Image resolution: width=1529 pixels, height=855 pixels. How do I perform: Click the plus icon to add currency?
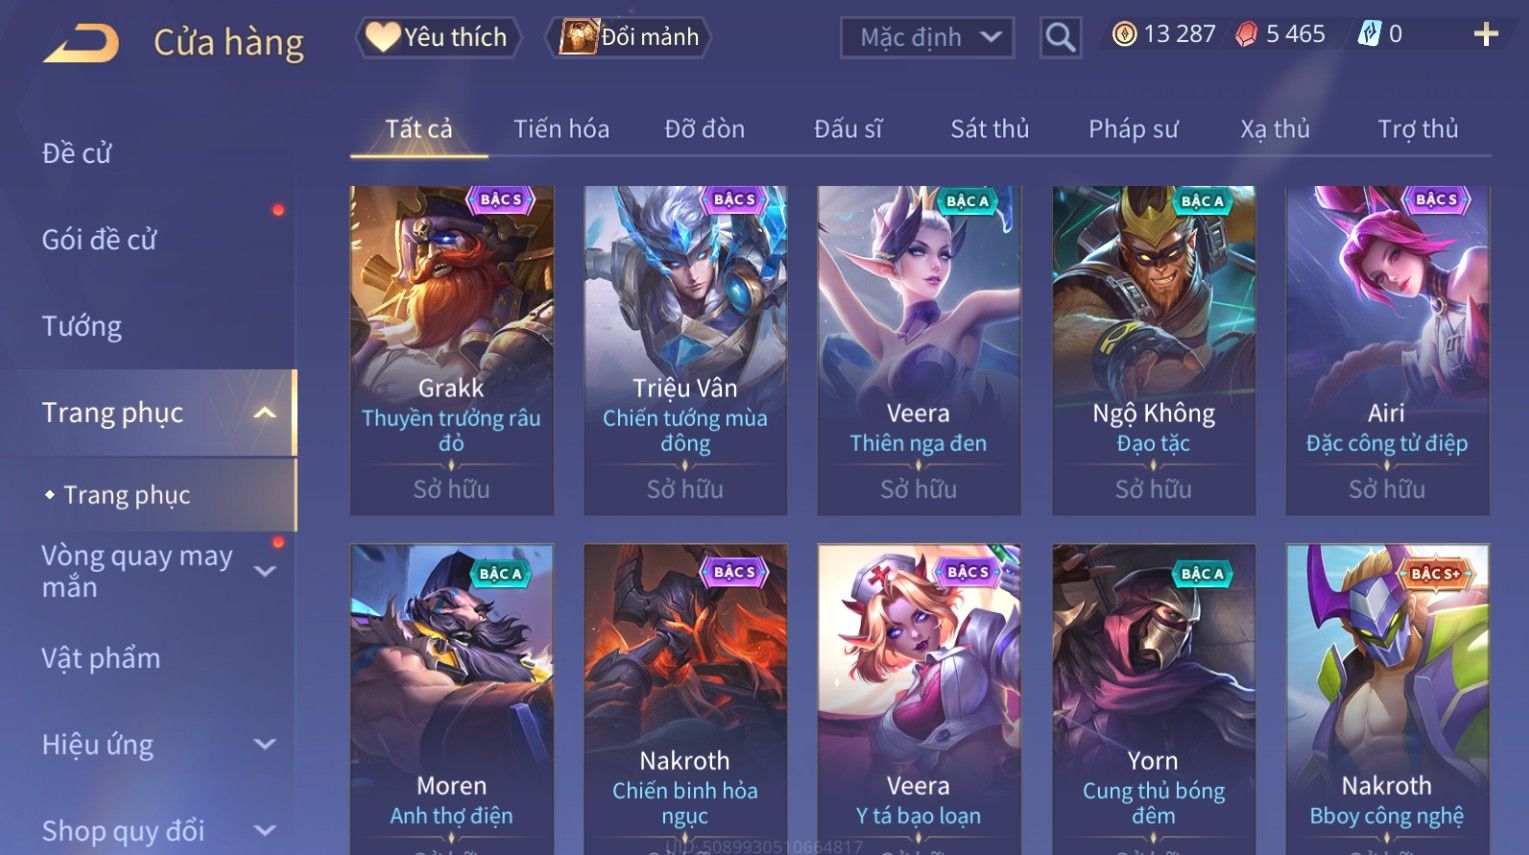pyautogui.click(x=1486, y=35)
